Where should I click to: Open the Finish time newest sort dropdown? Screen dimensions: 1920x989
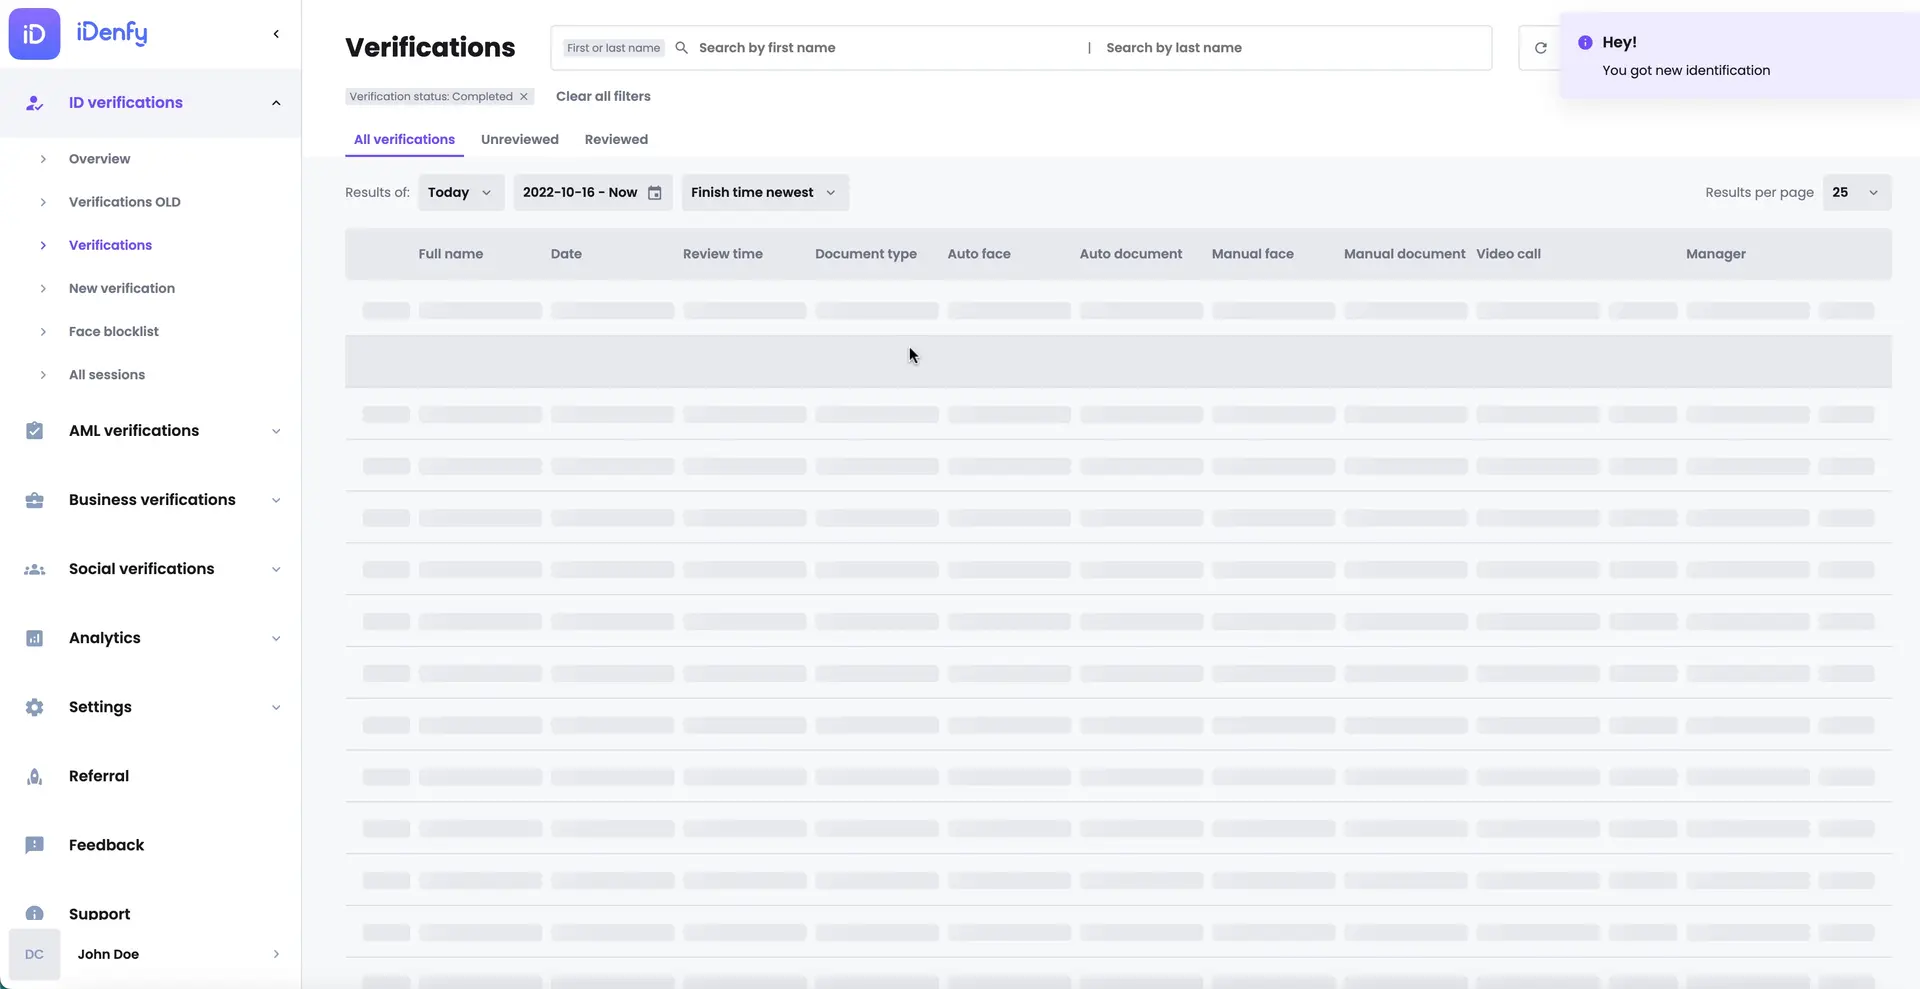pos(764,193)
